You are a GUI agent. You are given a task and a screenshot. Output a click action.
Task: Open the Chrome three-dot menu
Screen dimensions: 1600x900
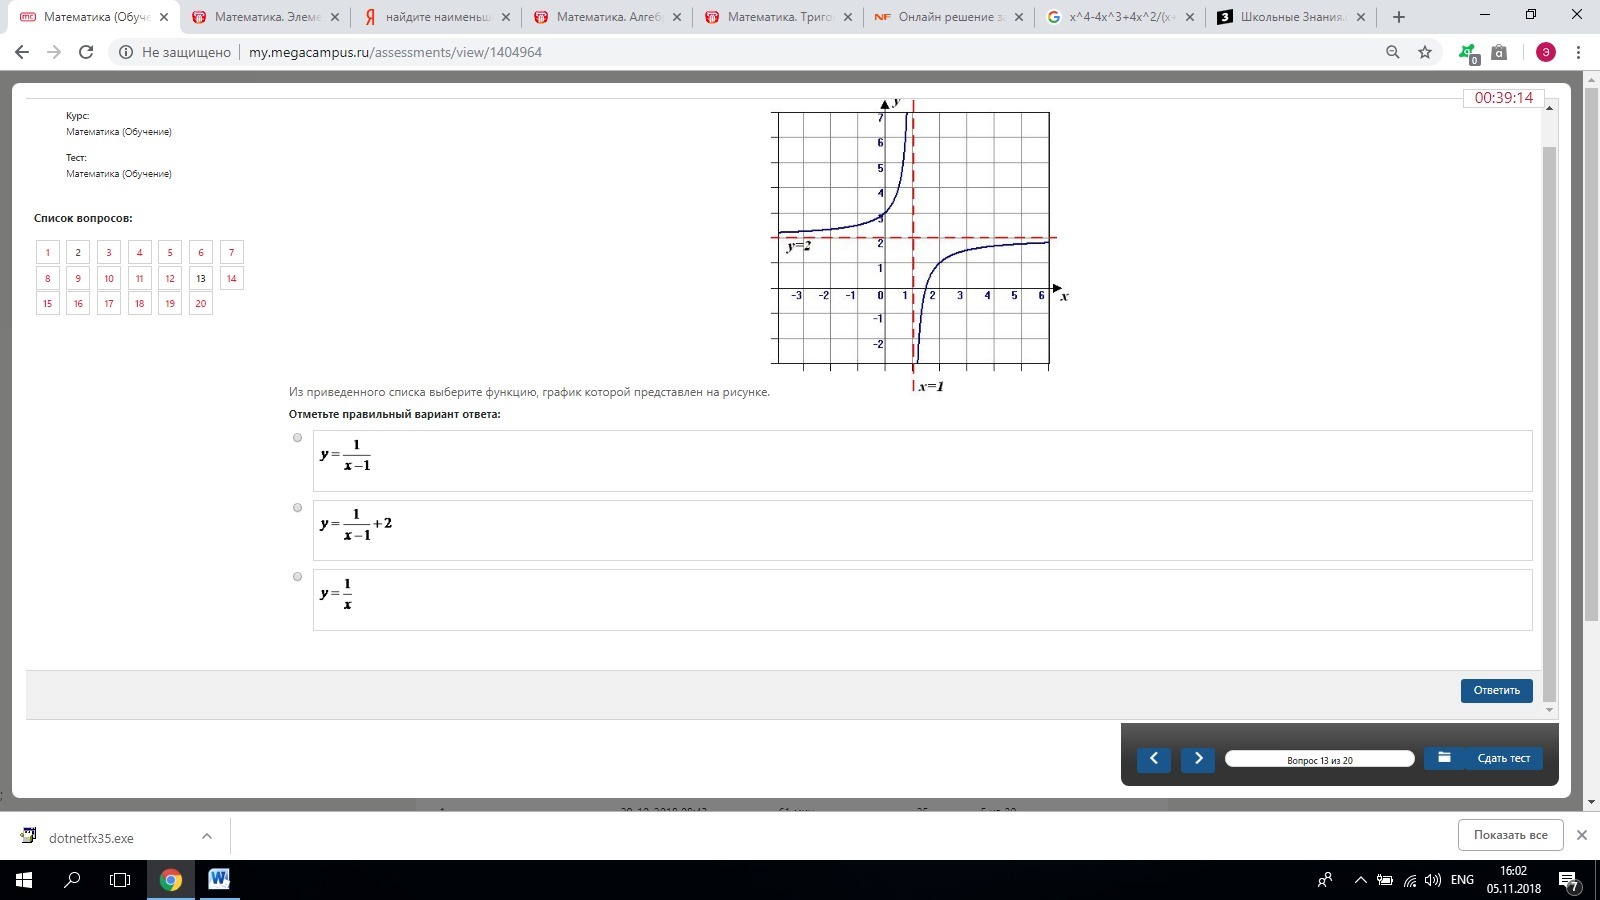pos(1579,52)
